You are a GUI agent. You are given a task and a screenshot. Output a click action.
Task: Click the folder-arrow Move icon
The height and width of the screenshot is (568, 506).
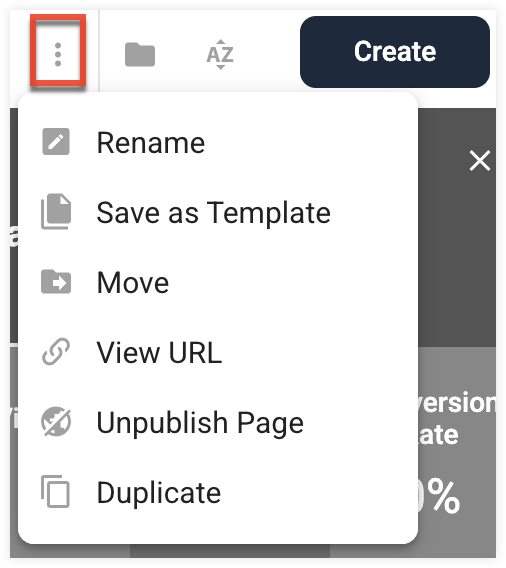pos(56,281)
